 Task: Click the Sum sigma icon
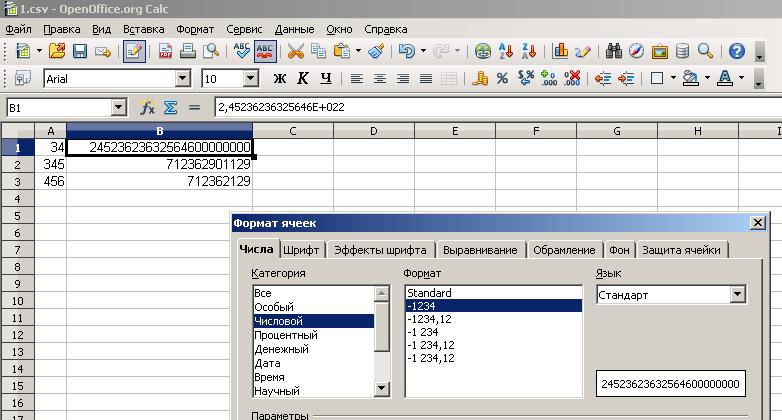click(x=170, y=107)
